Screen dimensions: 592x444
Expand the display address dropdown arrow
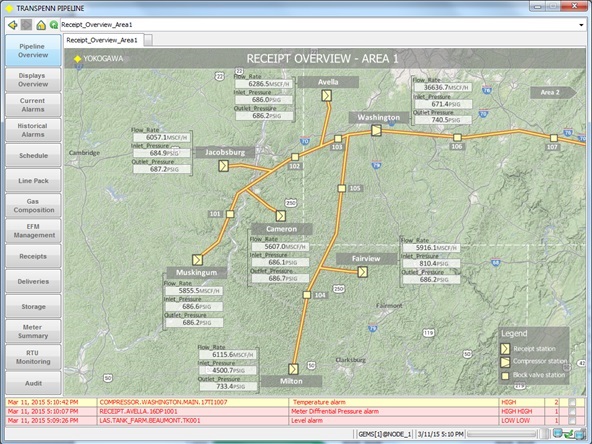click(x=581, y=25)
